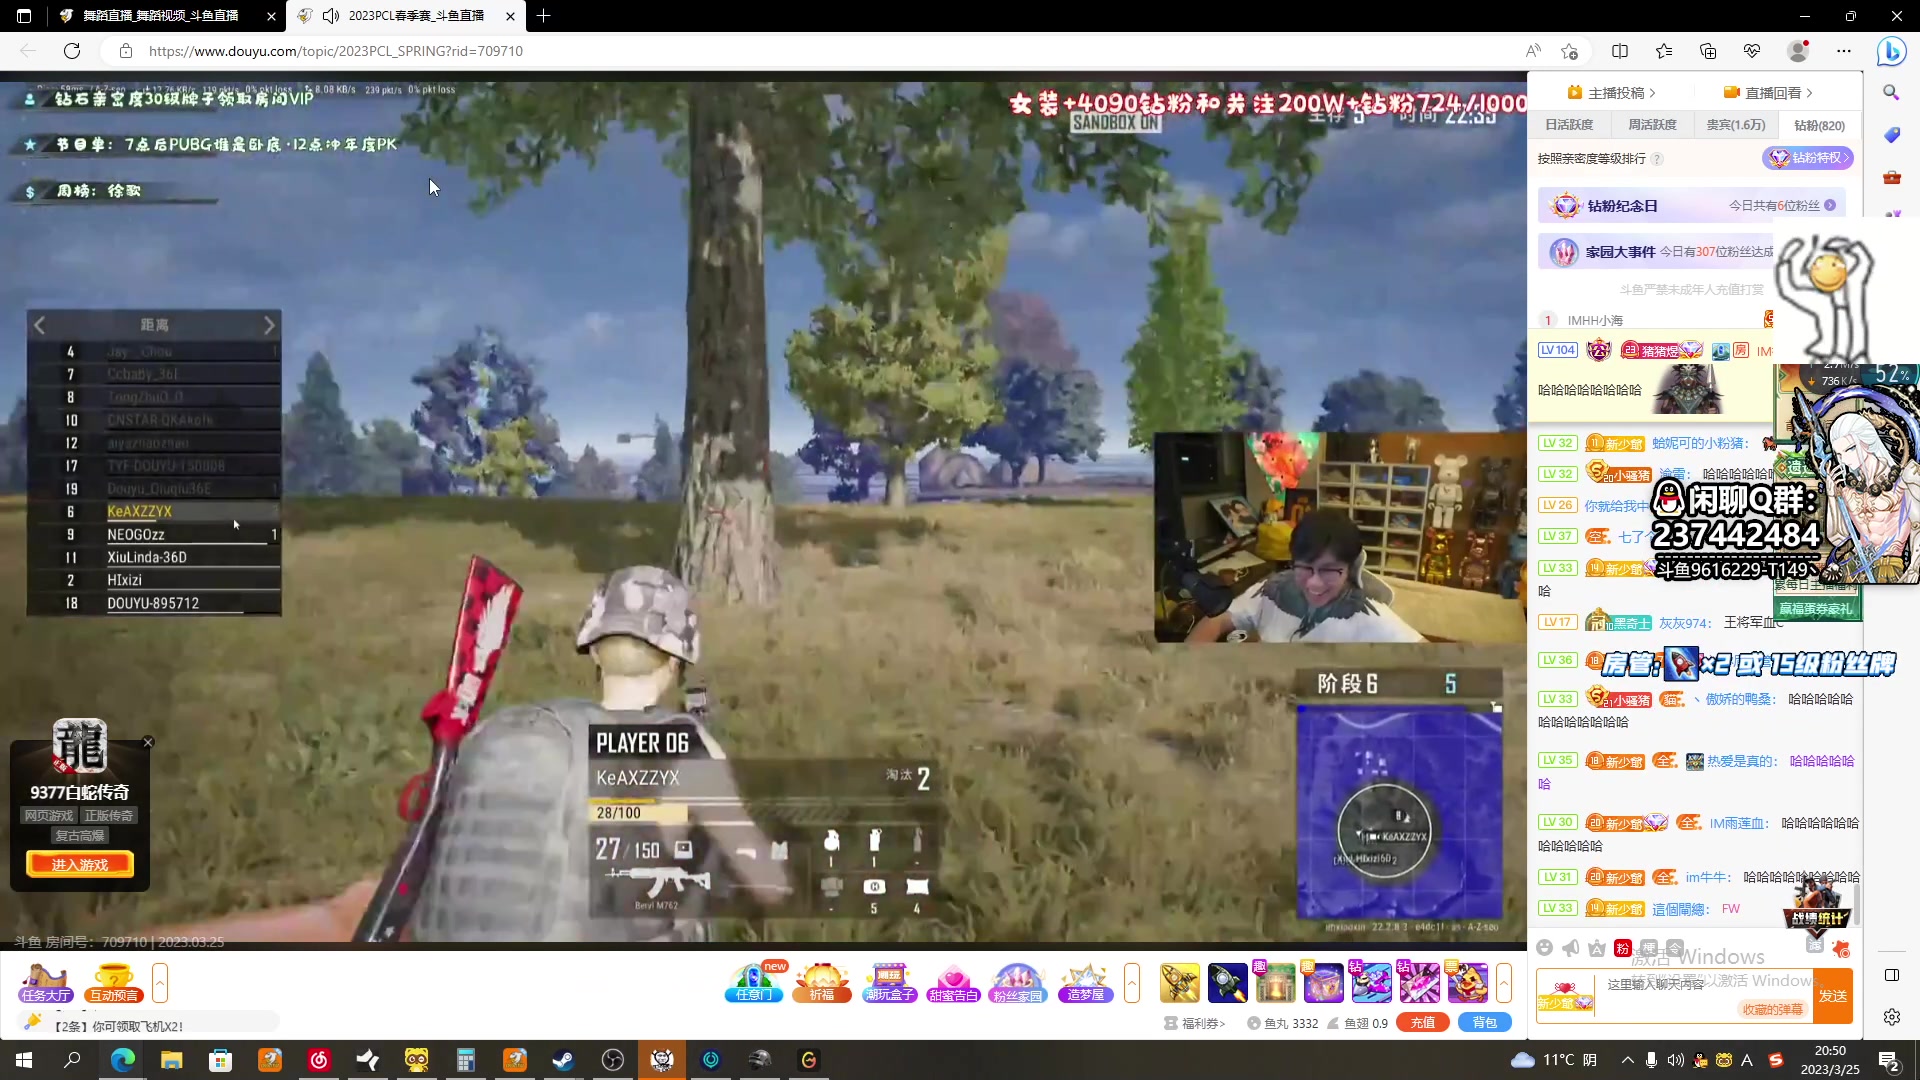Viewport: 1920px width, 1080px height.
Task: Open the 潮玩盒子 toy box icon
Action: tap(889, 982)
